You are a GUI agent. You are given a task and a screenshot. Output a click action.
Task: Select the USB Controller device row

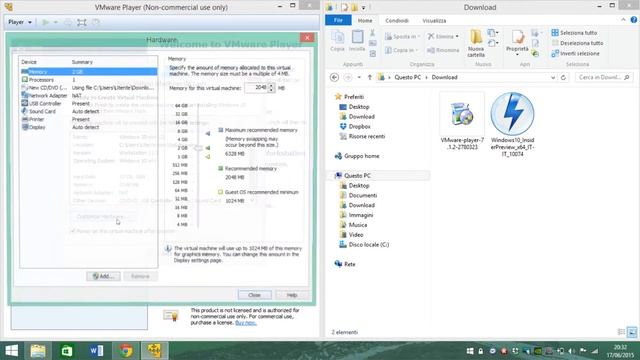pos(89,103)
